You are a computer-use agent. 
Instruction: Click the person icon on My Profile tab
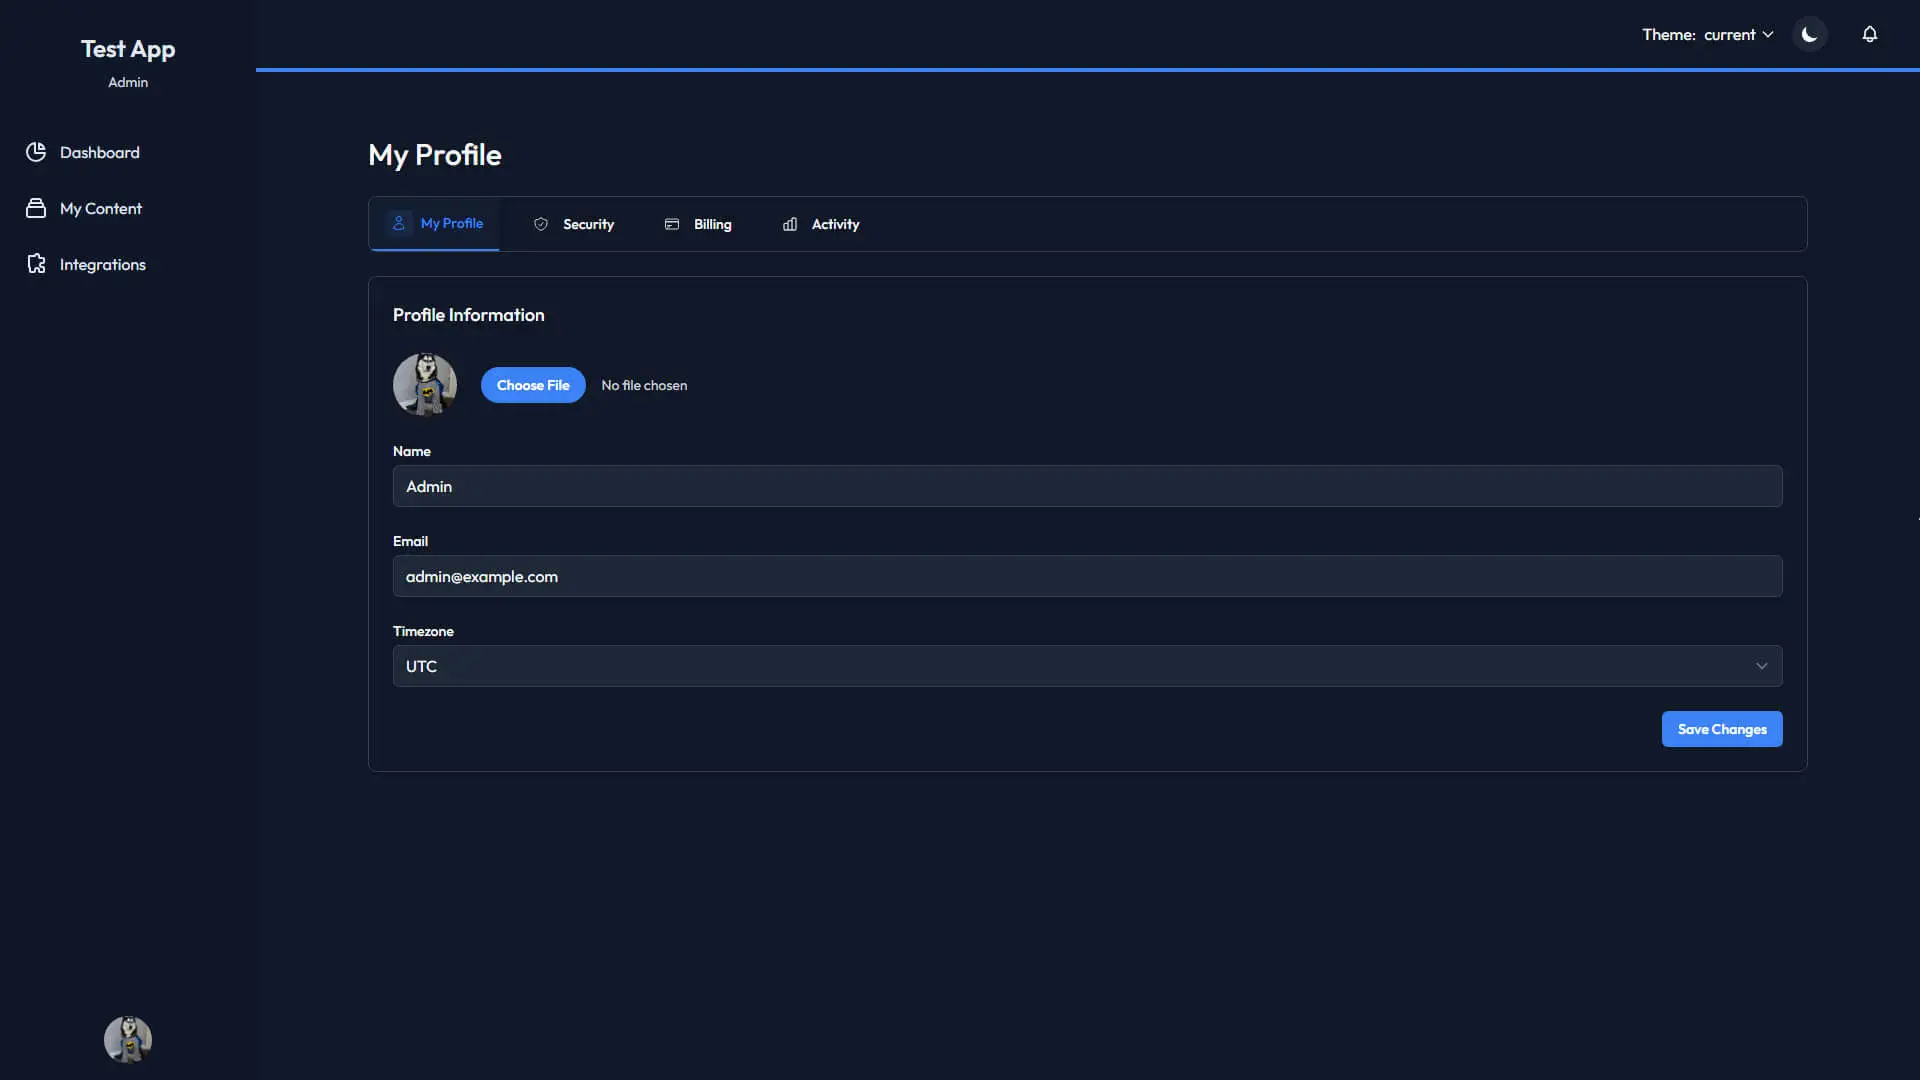400,223
